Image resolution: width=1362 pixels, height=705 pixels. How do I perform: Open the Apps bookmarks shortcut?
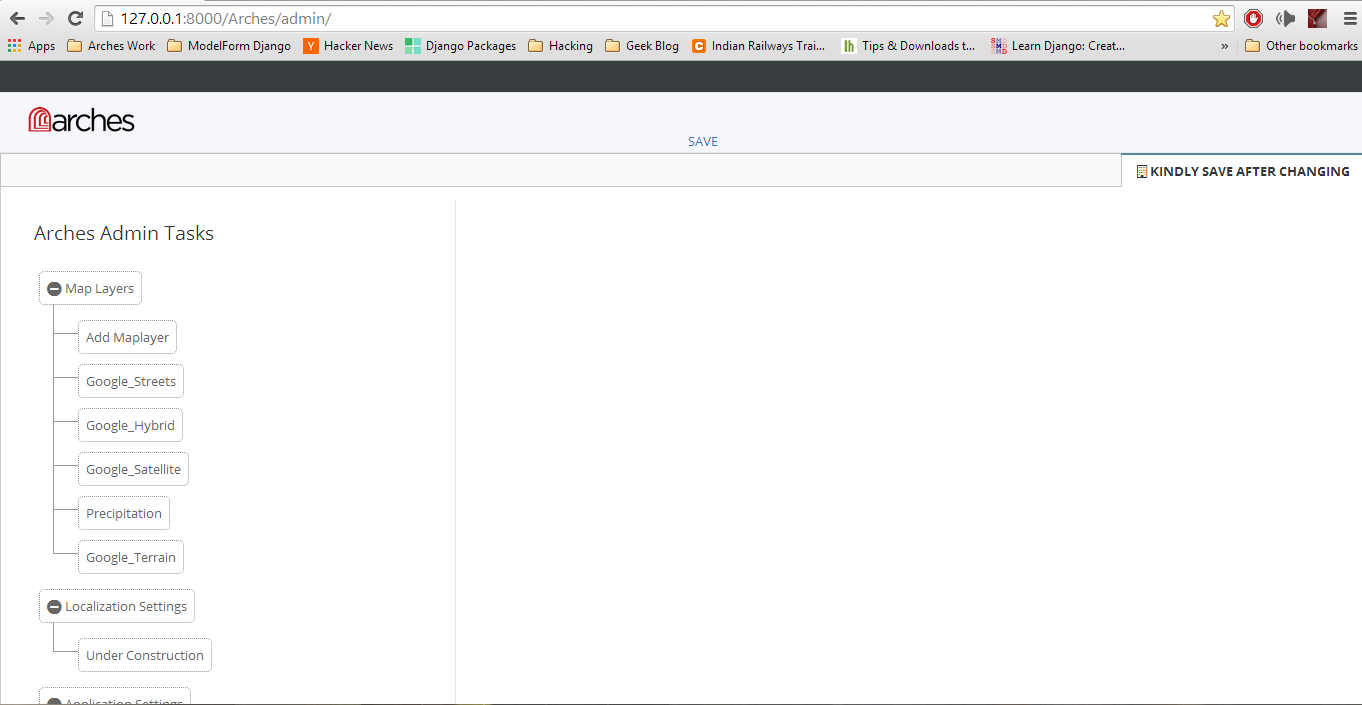click(31, 46)
